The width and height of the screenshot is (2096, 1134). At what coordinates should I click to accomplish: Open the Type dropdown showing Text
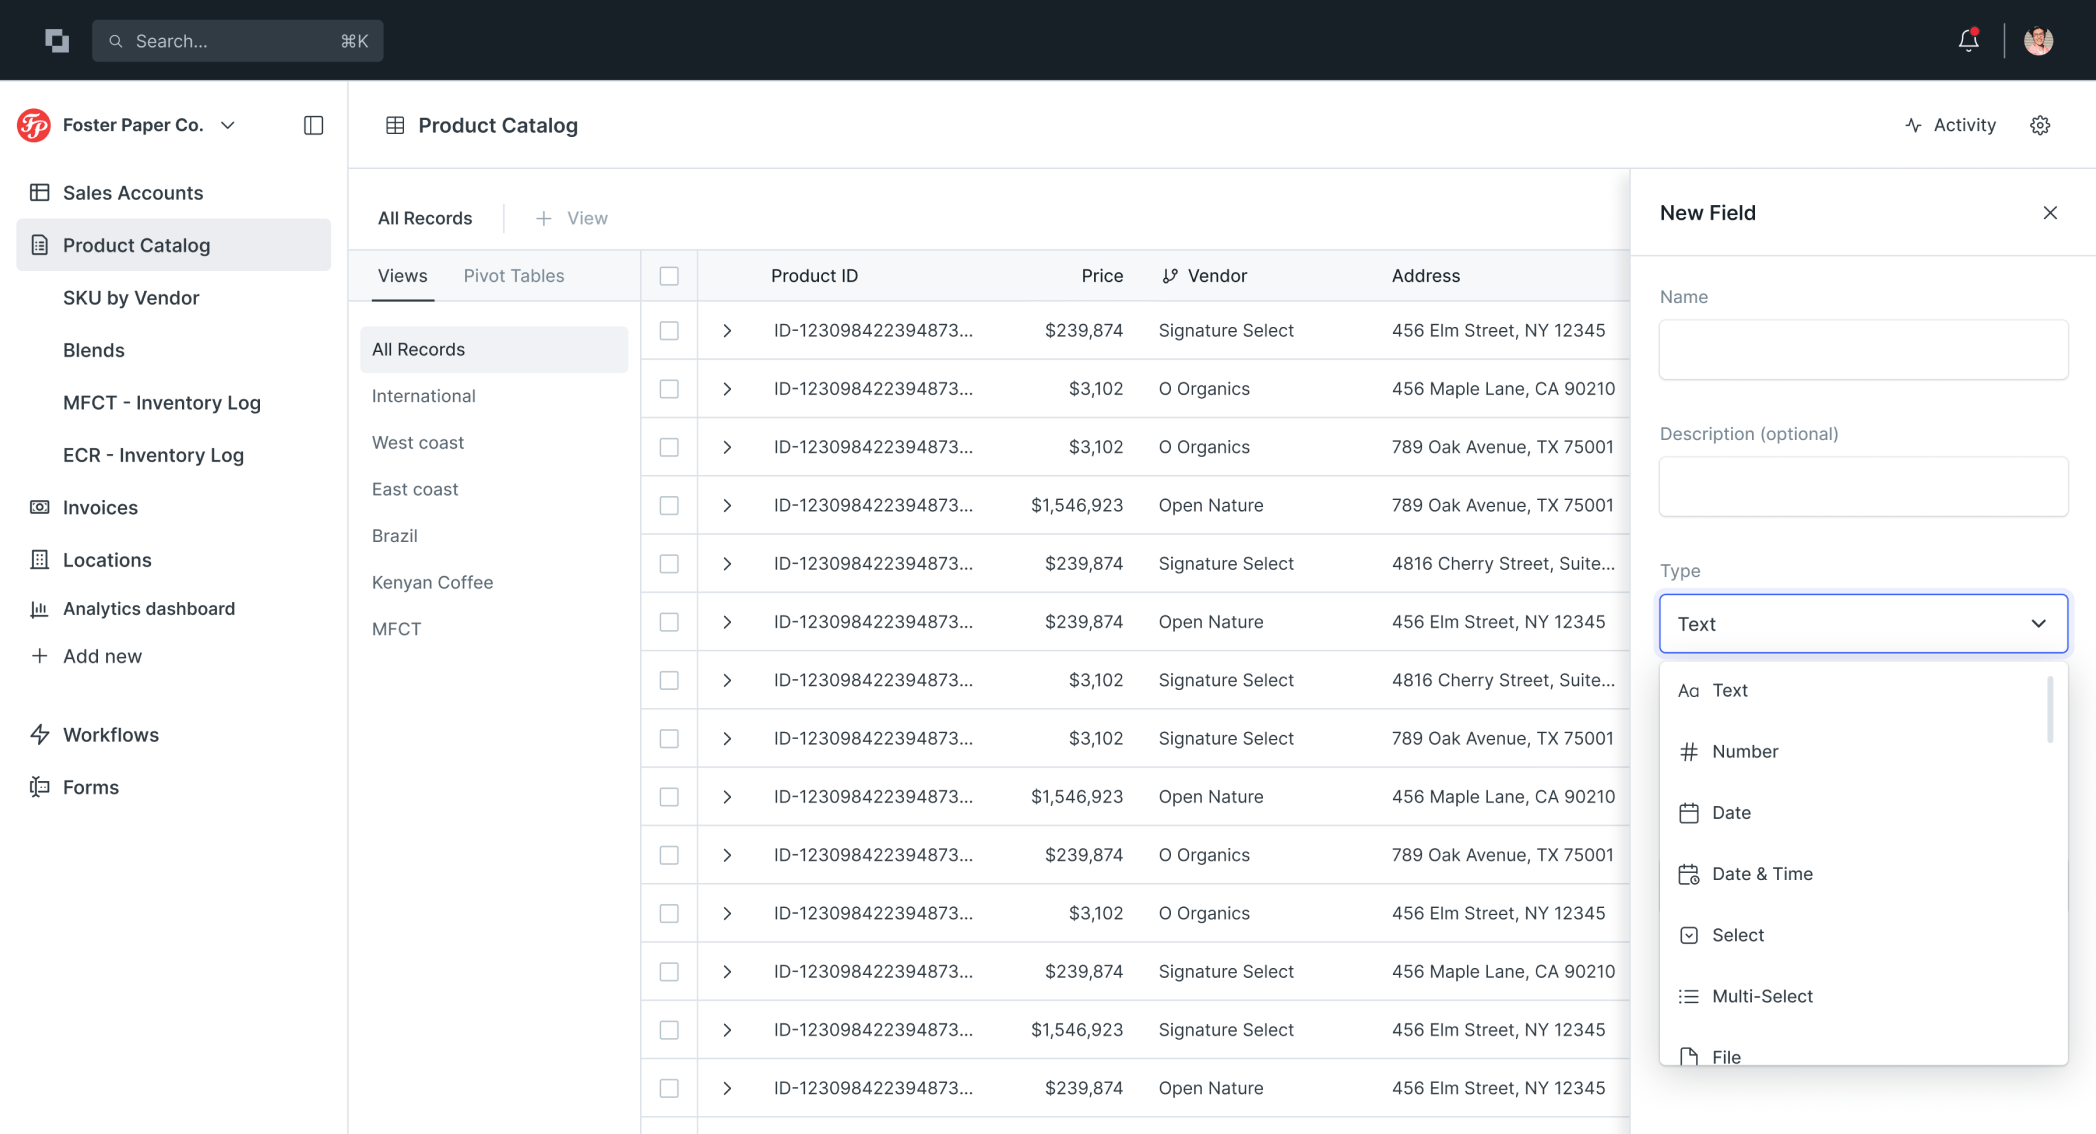[1862, 623]
